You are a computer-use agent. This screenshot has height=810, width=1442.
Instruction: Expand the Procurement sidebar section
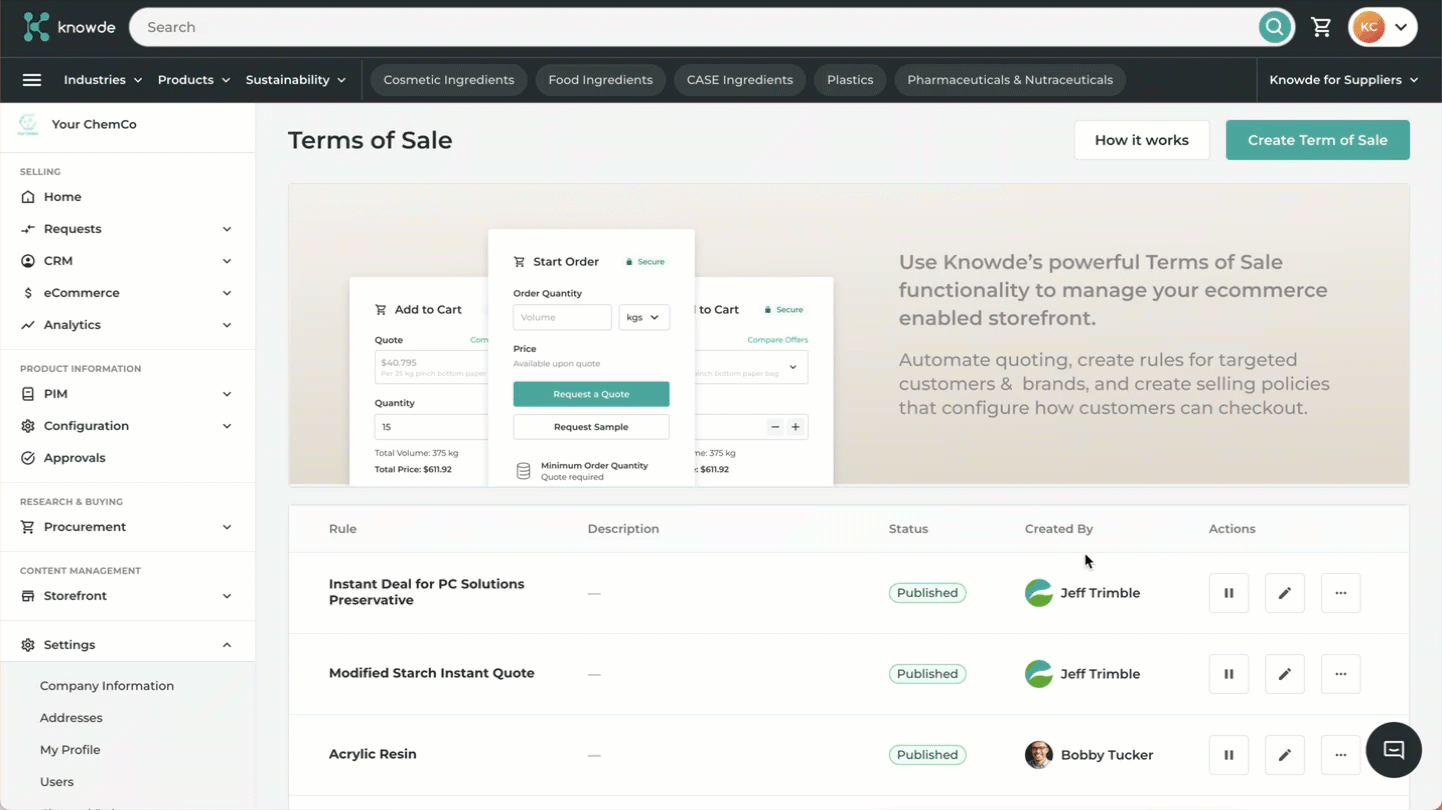tap(227, 527)
